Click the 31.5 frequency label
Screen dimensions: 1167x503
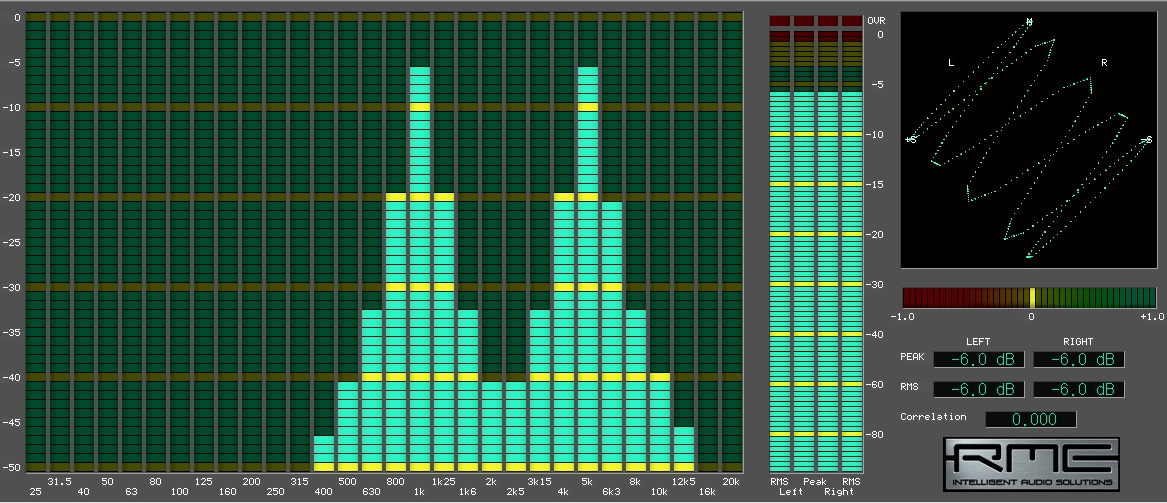60,481
